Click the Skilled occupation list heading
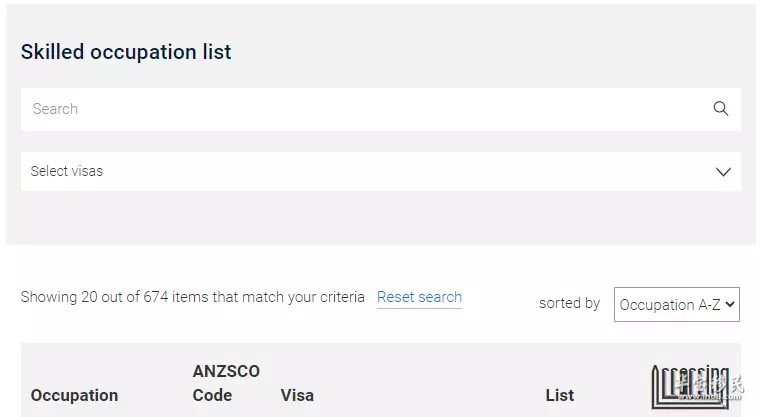This screenshot has width=762, height=417. point(126,52)
